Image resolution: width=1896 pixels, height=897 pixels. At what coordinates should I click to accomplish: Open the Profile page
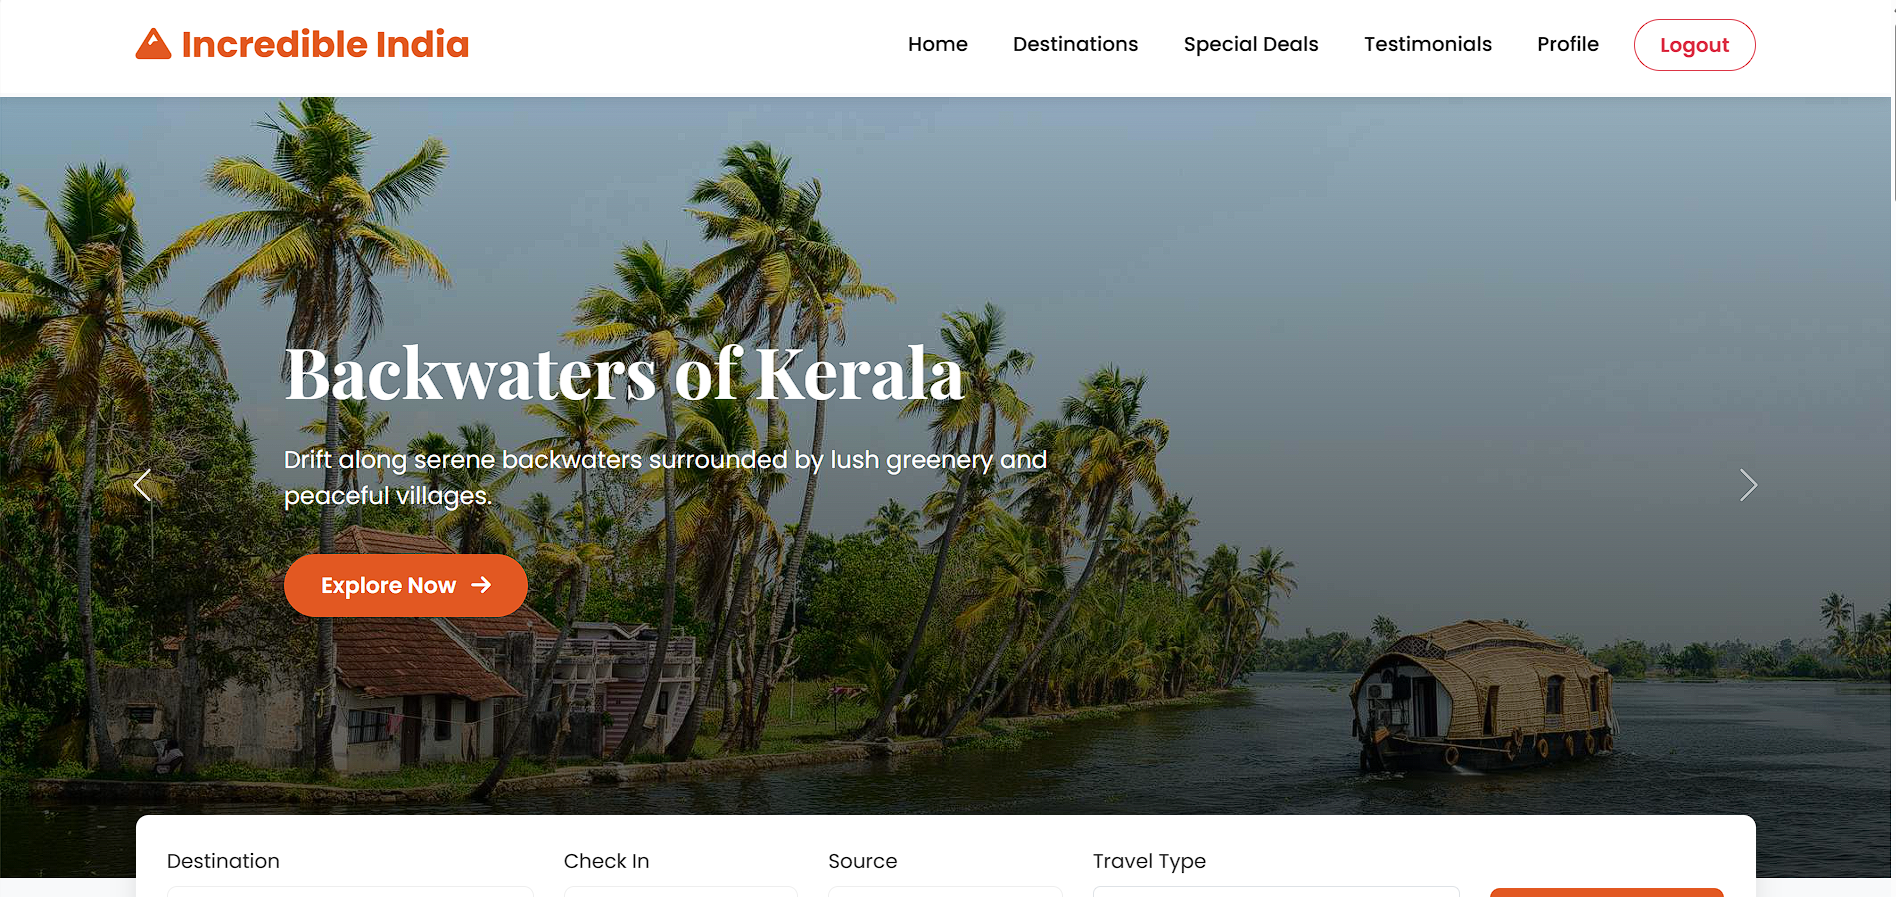coord(1568,44)
